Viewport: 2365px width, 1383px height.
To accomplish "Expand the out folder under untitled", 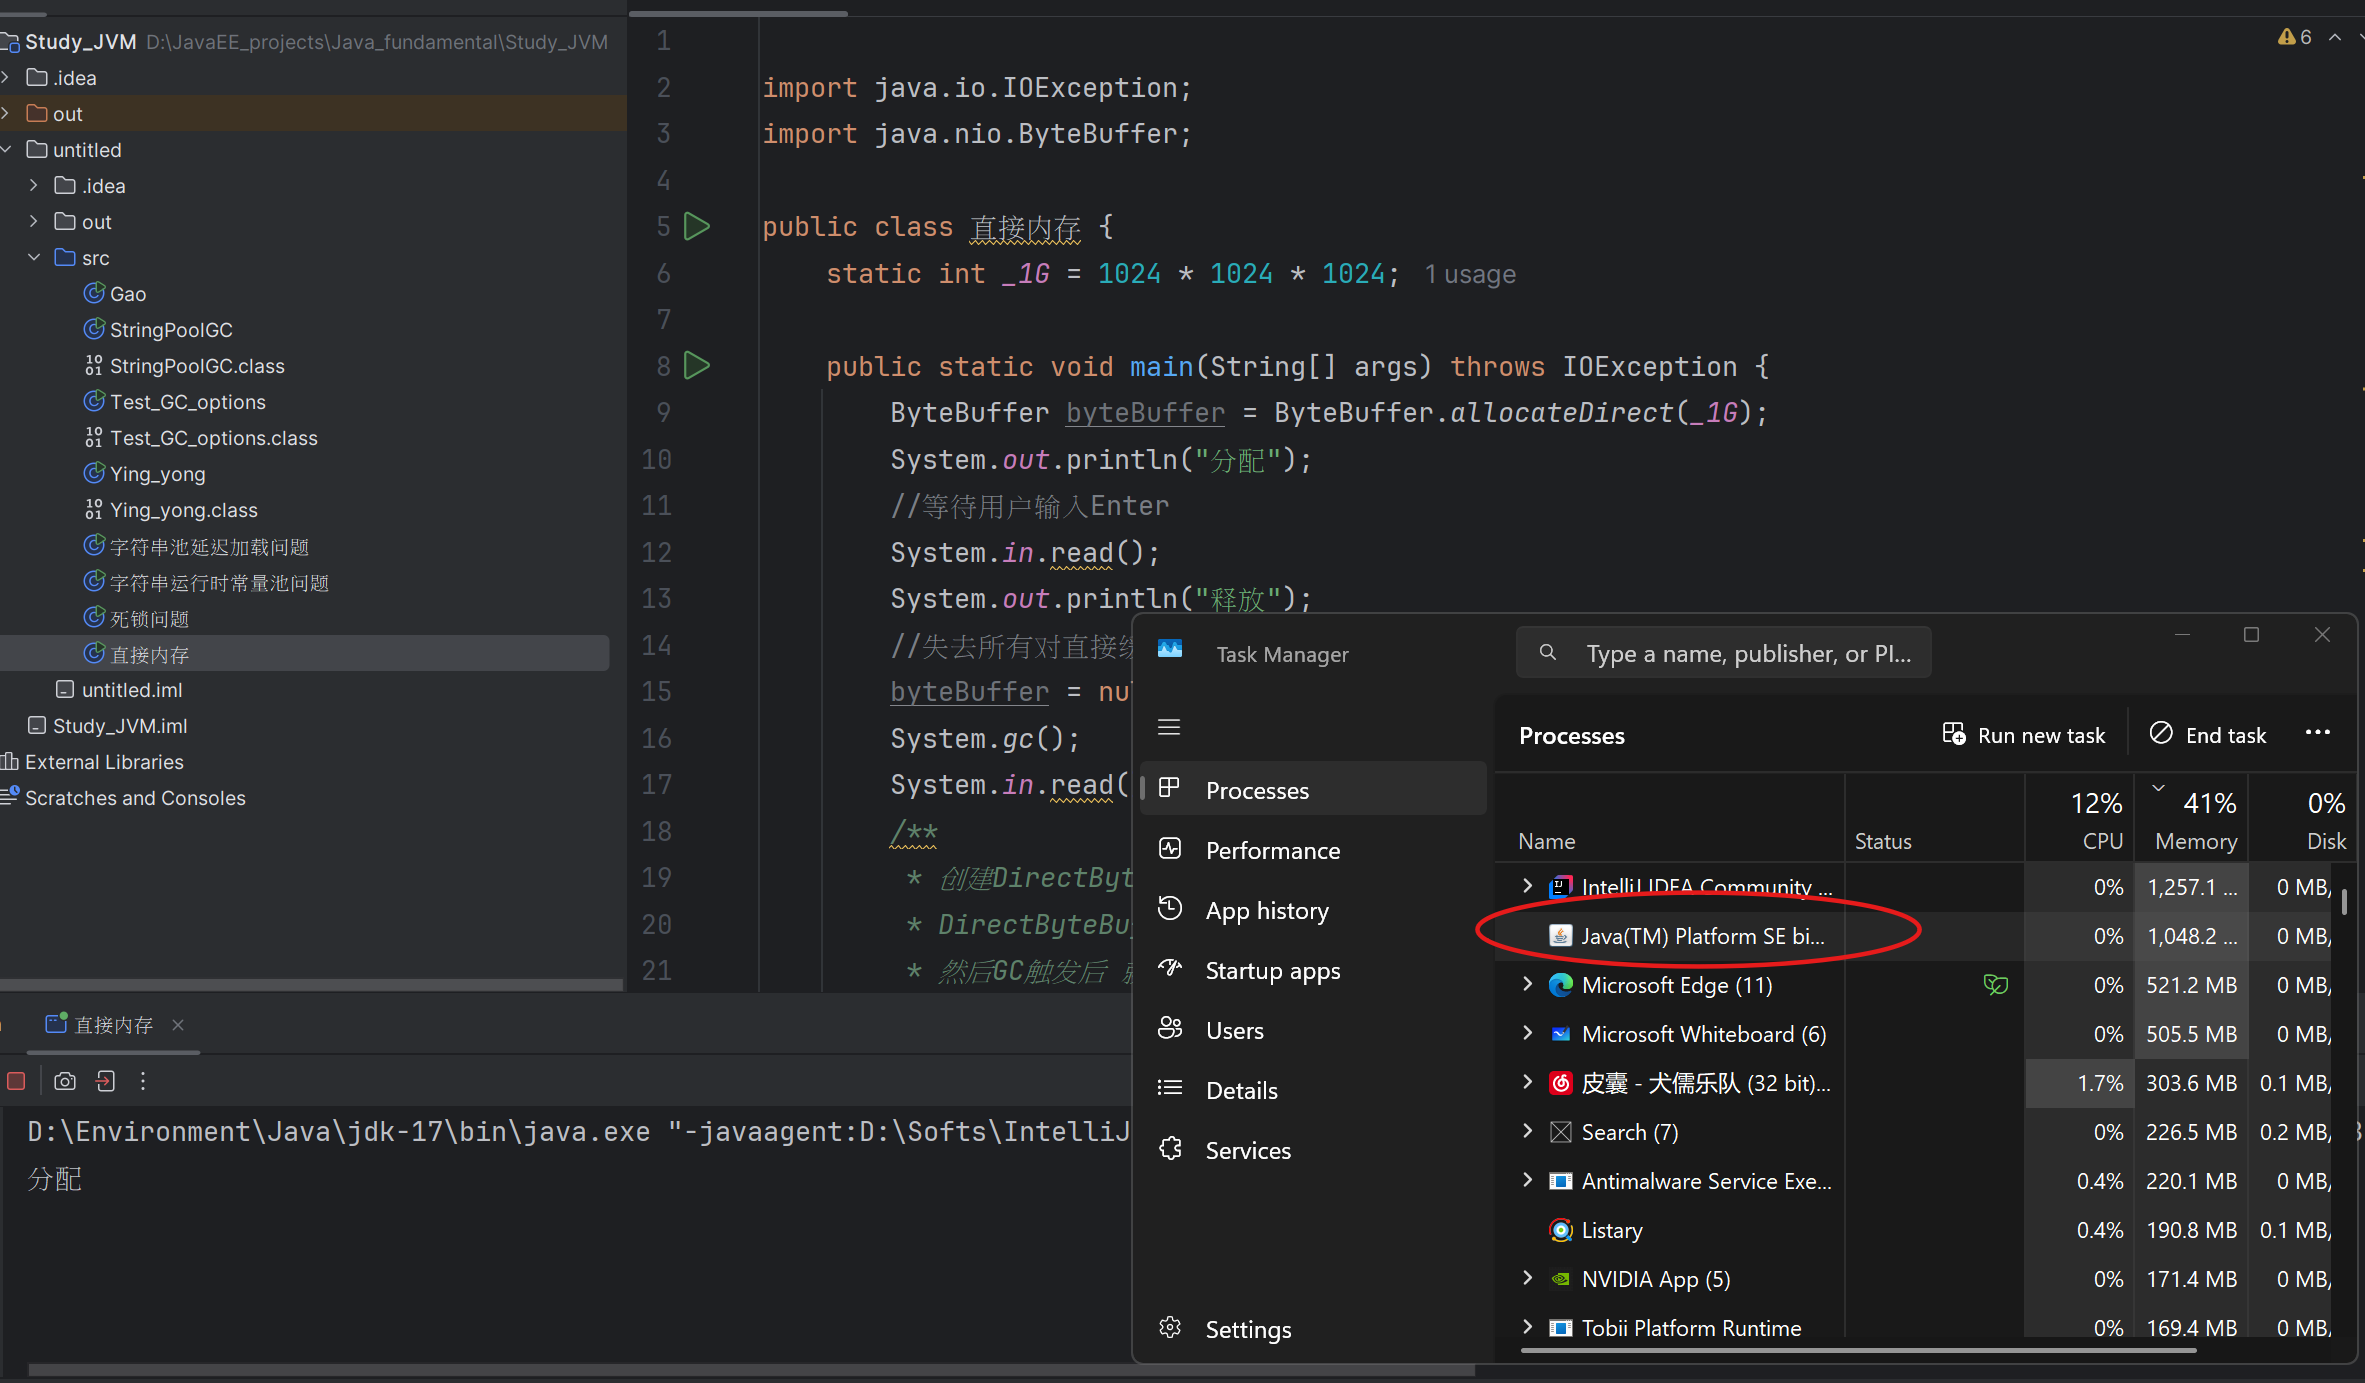I will pyautogui.click(x=34, y=222).
